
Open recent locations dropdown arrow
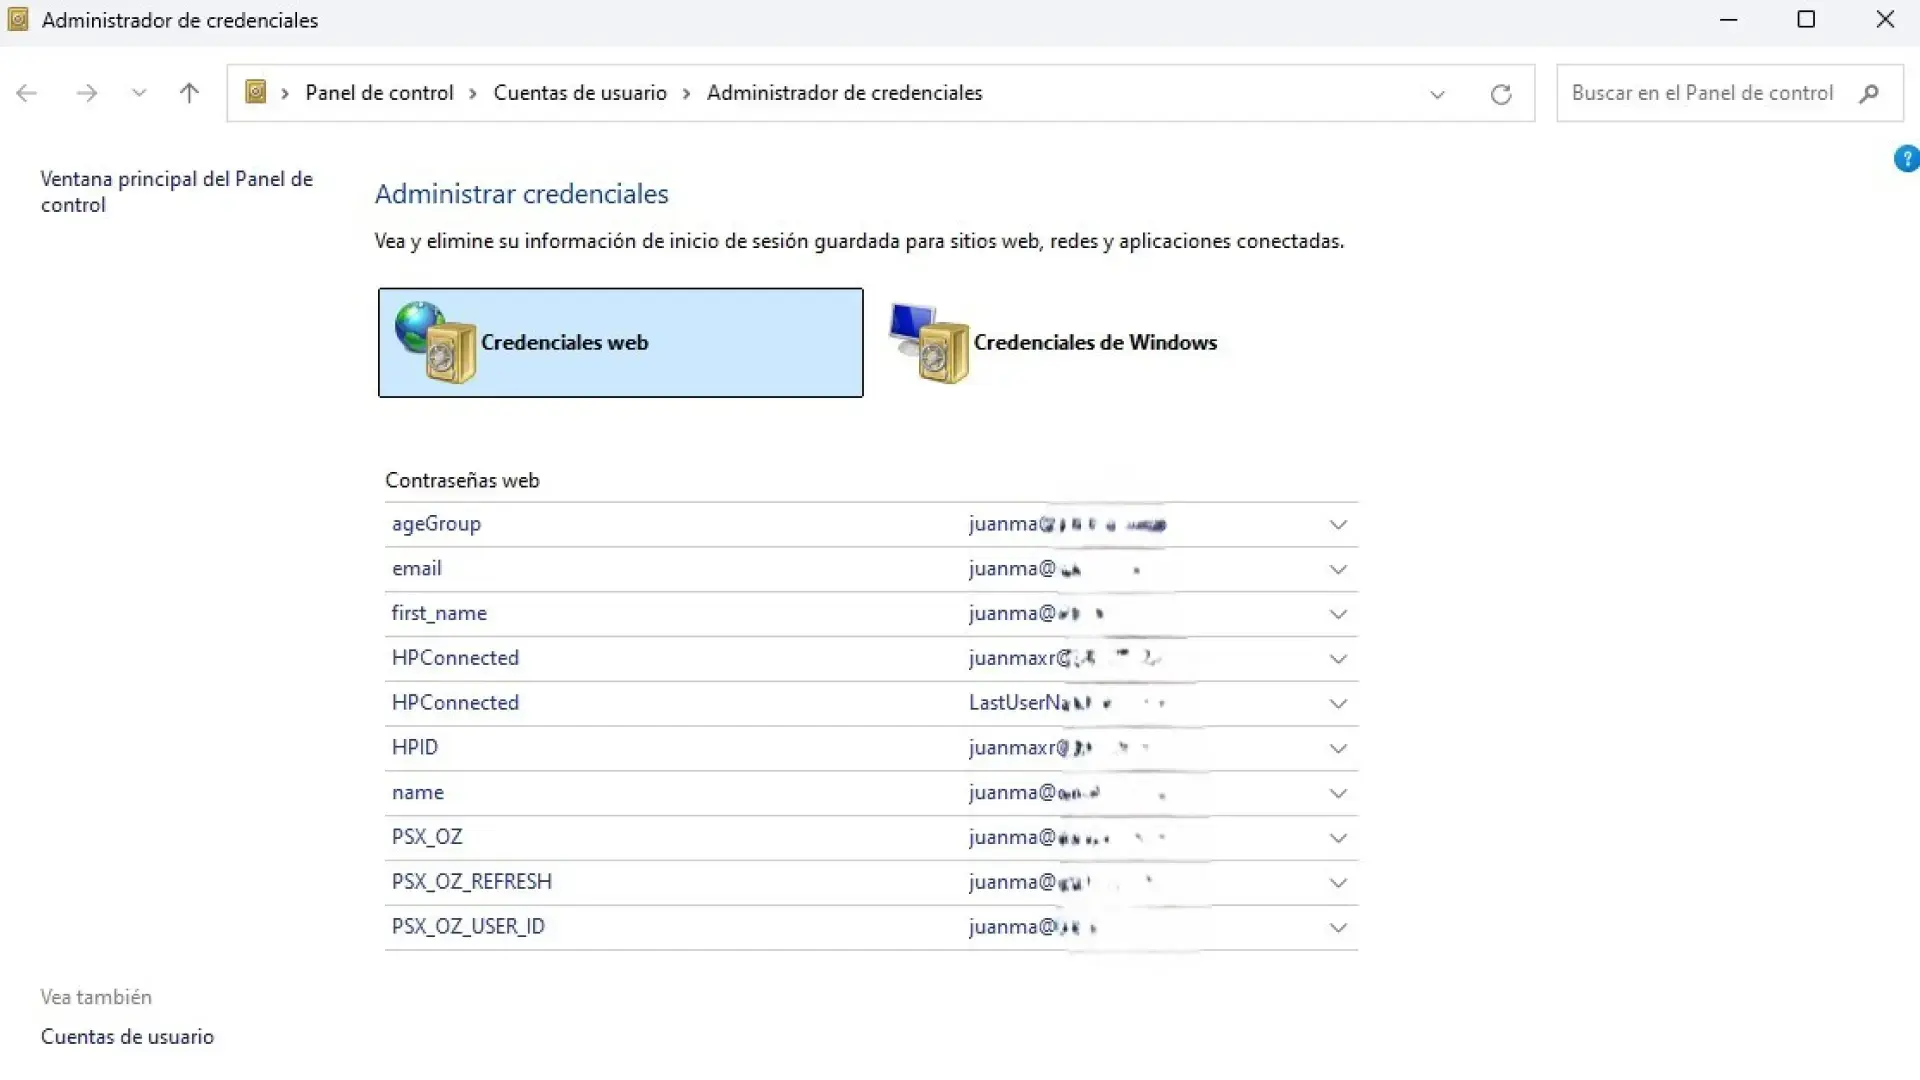(x=139, y=93)
